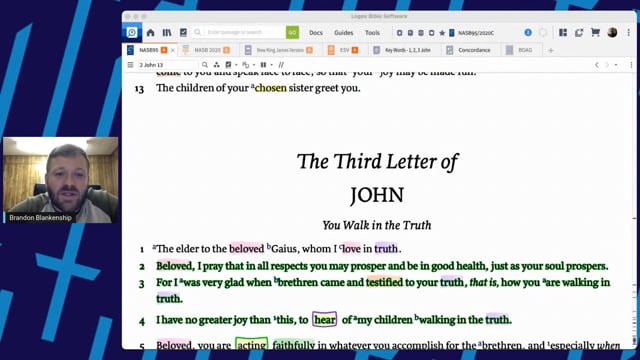Click the star favorites shortcut
This screenshot has width=640, height=360.
pos(442,33)
